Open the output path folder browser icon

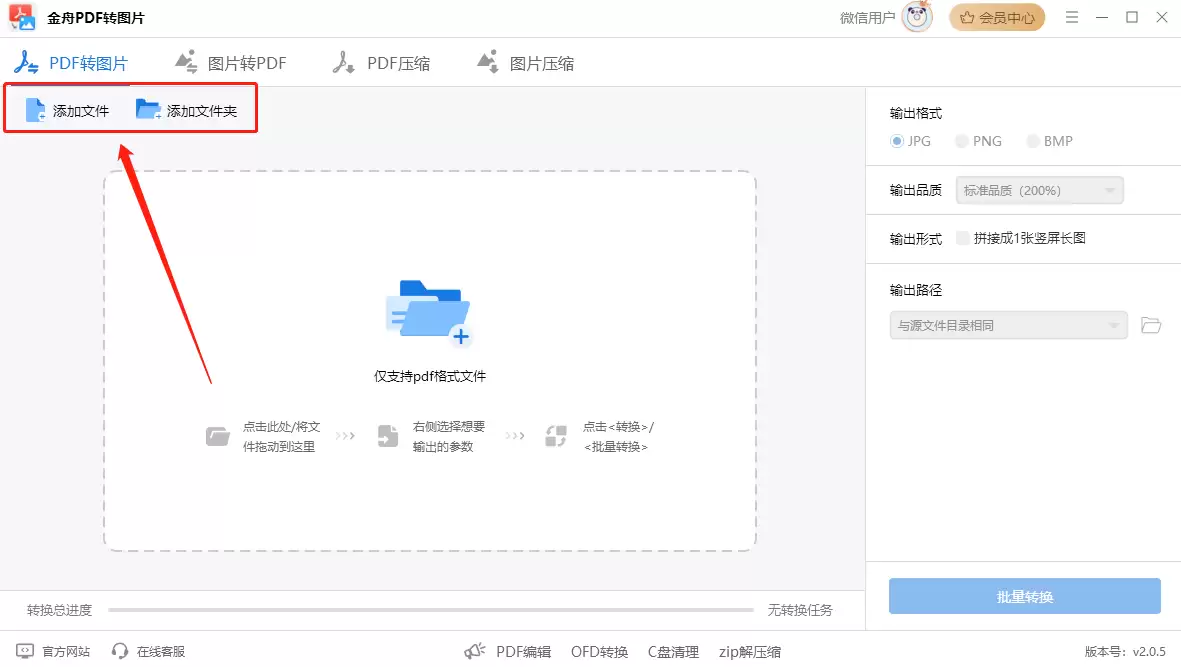point(1151,325)
